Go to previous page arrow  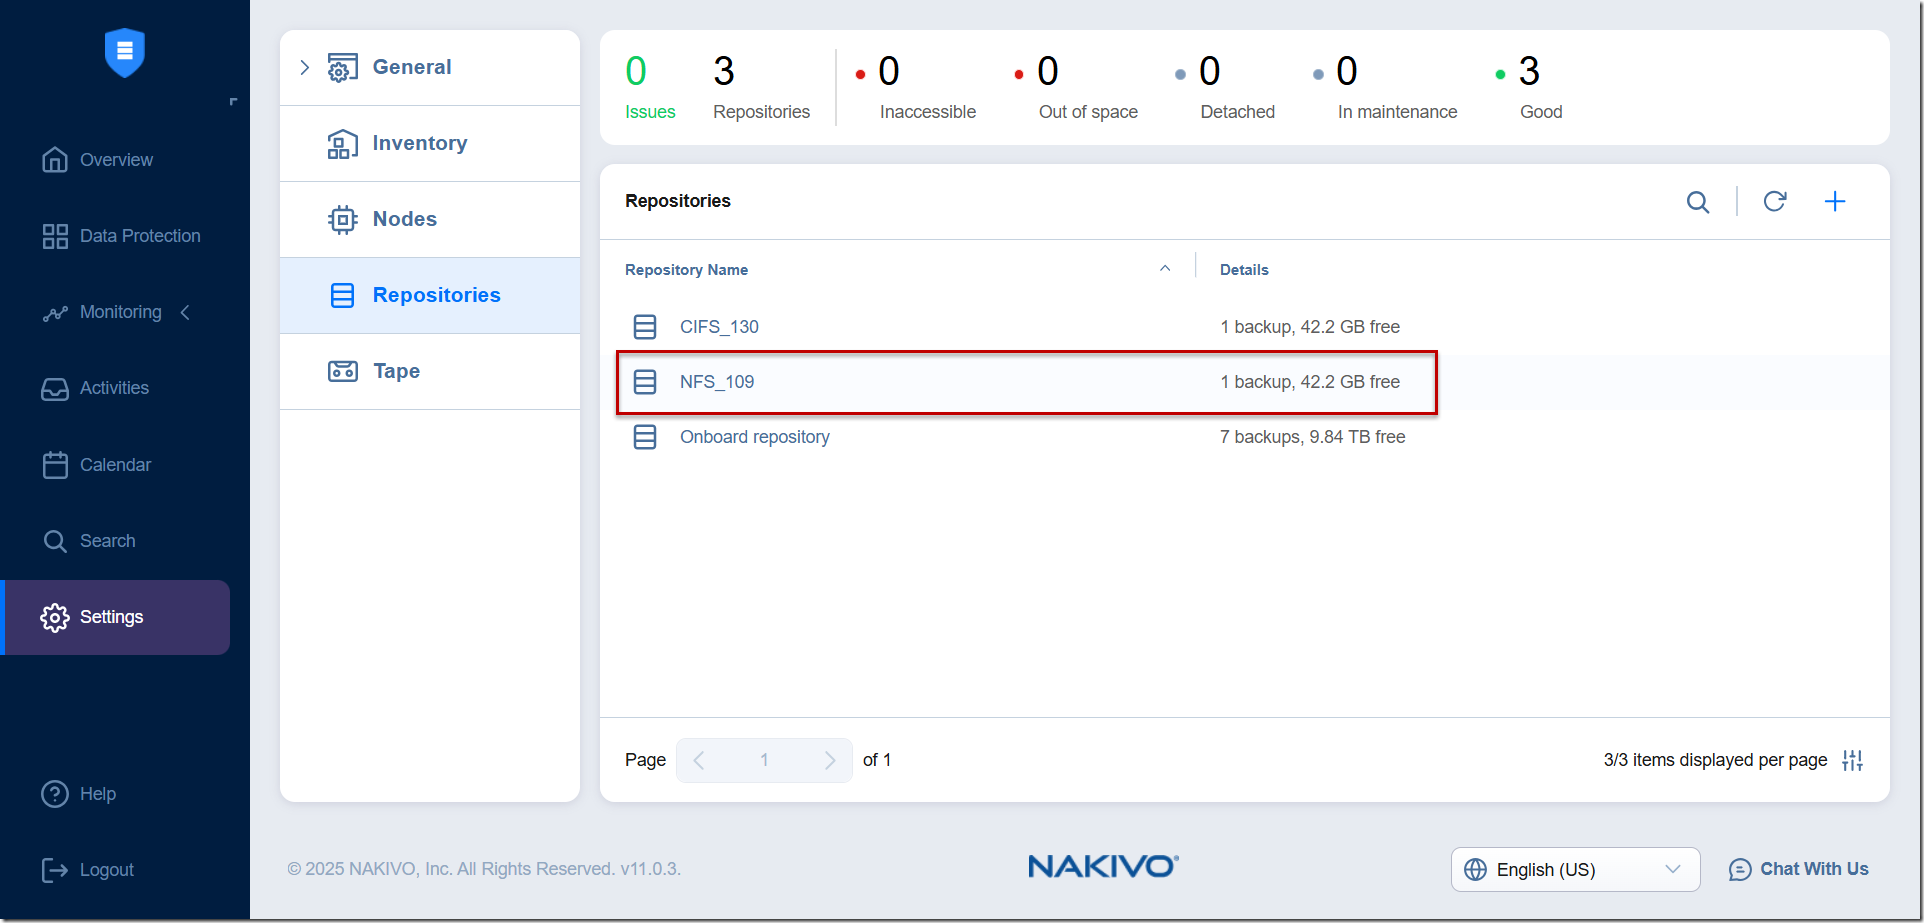[699, 760]
